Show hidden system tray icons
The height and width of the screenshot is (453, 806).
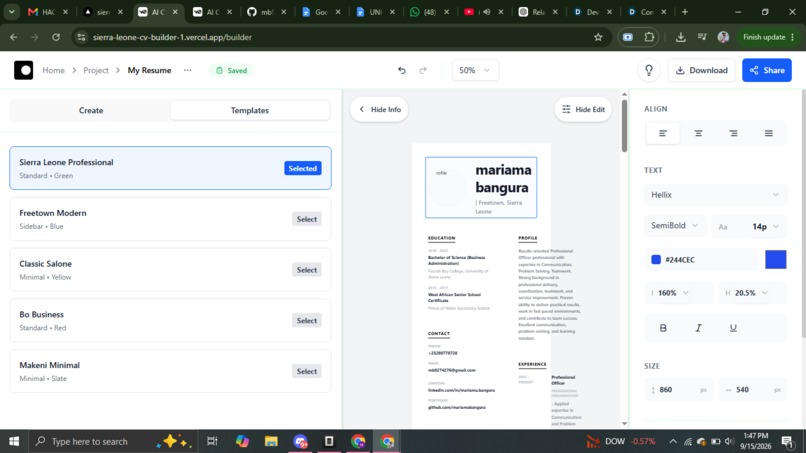click(x=672, y=441)
